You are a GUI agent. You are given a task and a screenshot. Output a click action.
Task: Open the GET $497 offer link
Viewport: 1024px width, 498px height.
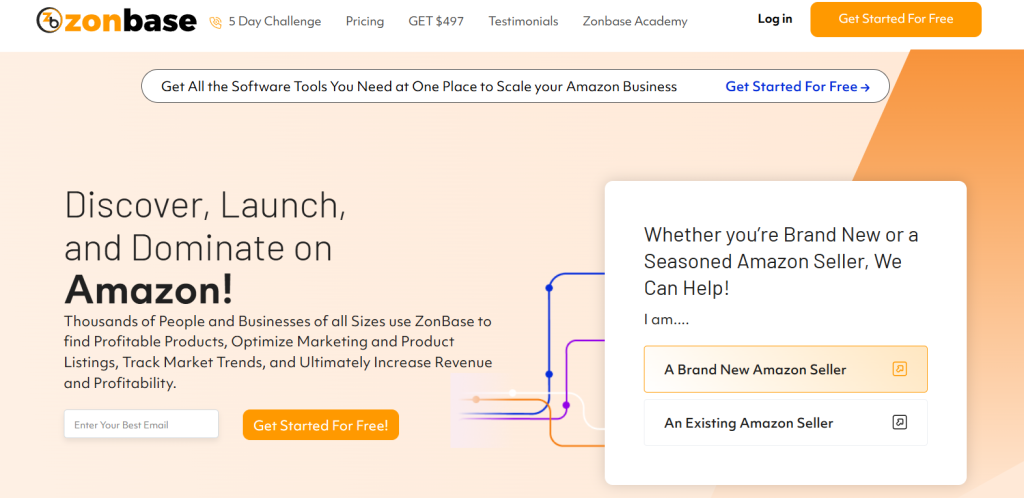[436, 21]
